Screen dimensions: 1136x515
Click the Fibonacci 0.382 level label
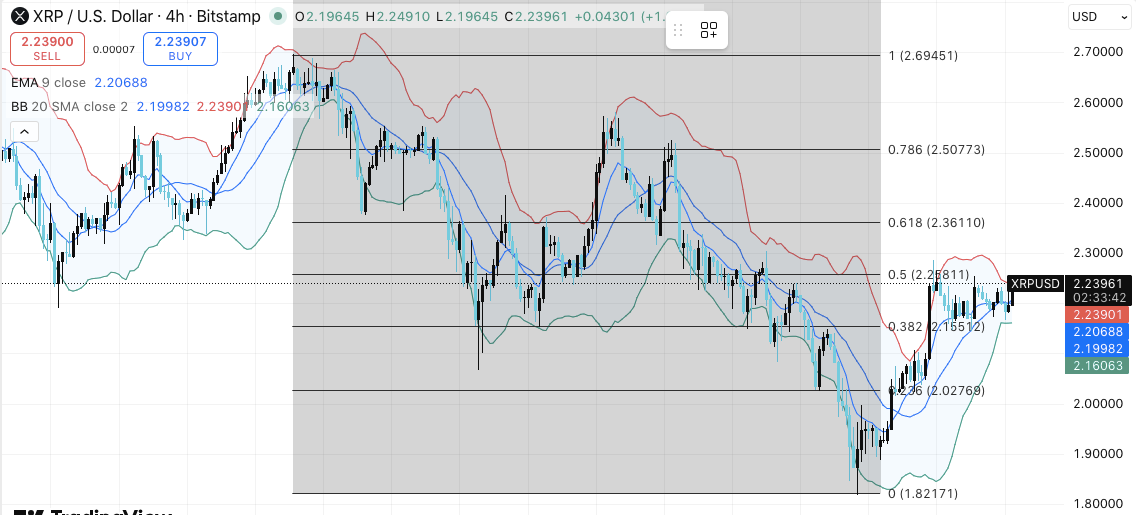click(936, 327)
